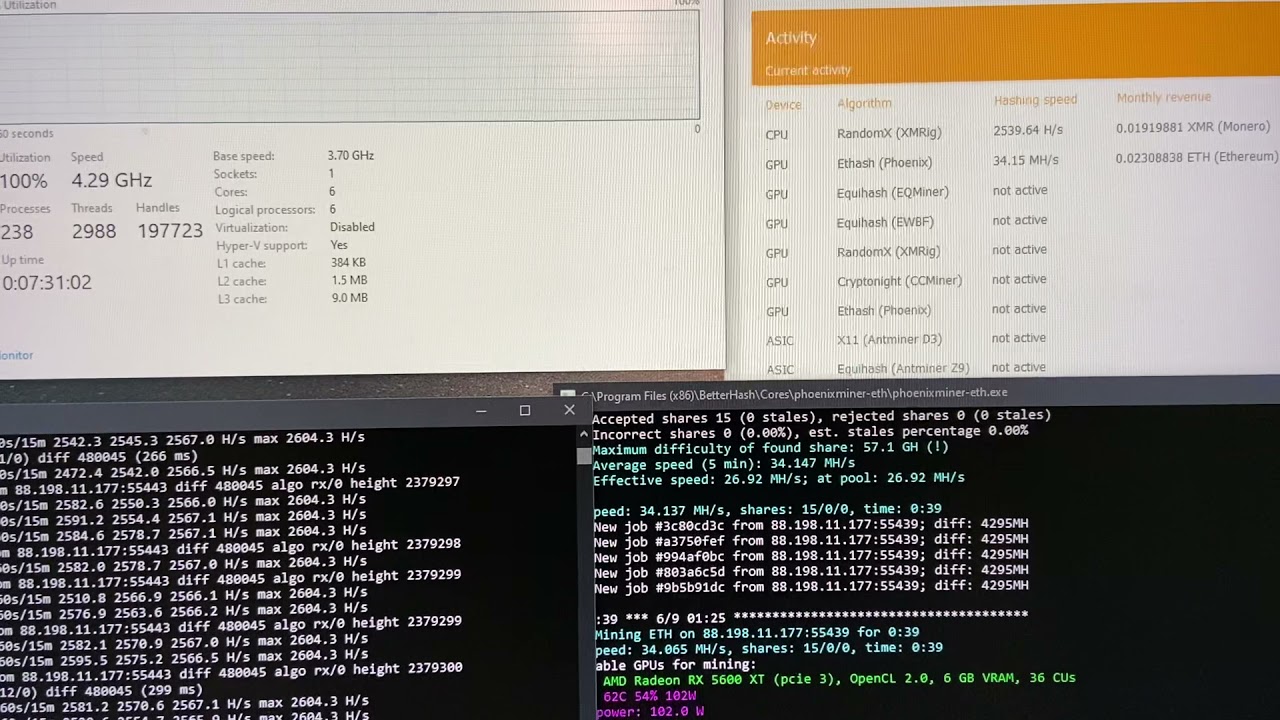This screenshot has height=720, width=1280.
Task: Click the Algorithm column header
Action: pyautogui.click(x=864, y=103)
